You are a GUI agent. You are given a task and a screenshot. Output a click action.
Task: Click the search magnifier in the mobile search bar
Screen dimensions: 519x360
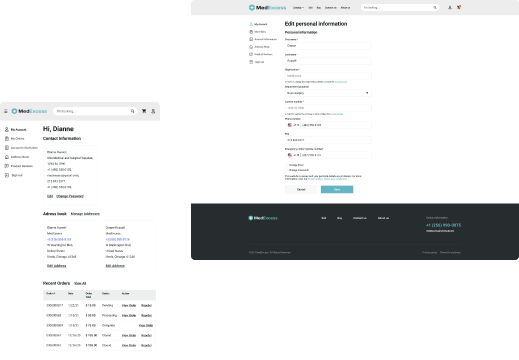coord(132,111)
